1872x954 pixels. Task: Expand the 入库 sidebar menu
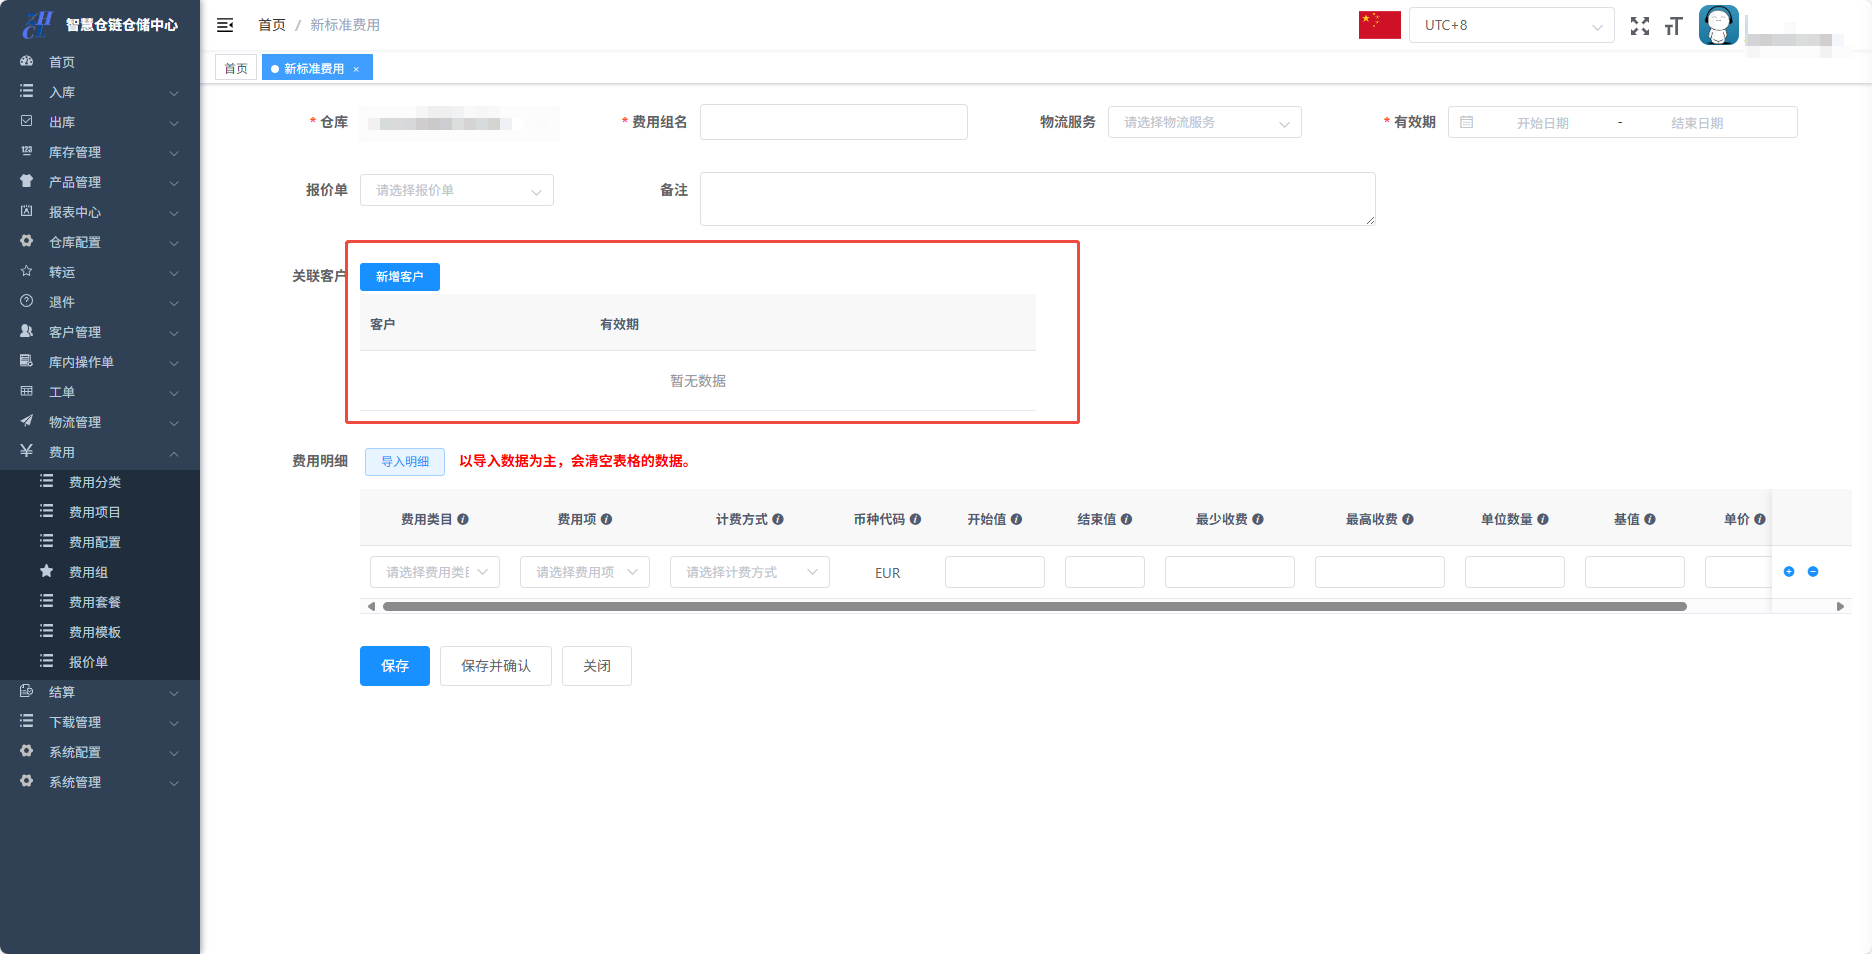100,92
